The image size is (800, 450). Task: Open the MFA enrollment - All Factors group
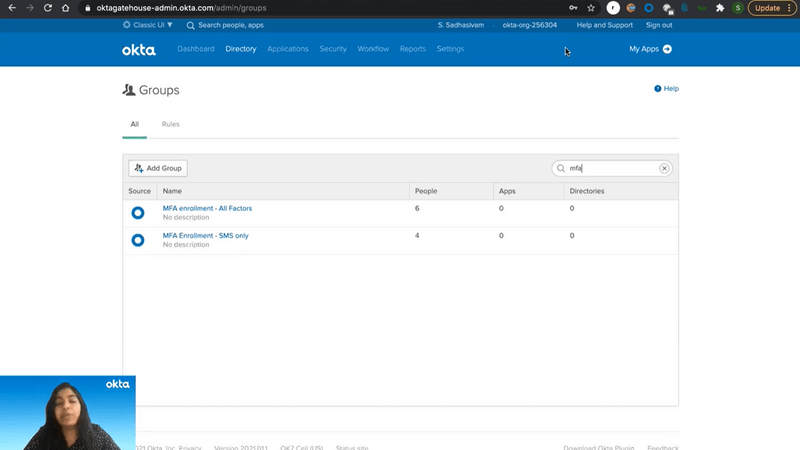click(207, 208)
